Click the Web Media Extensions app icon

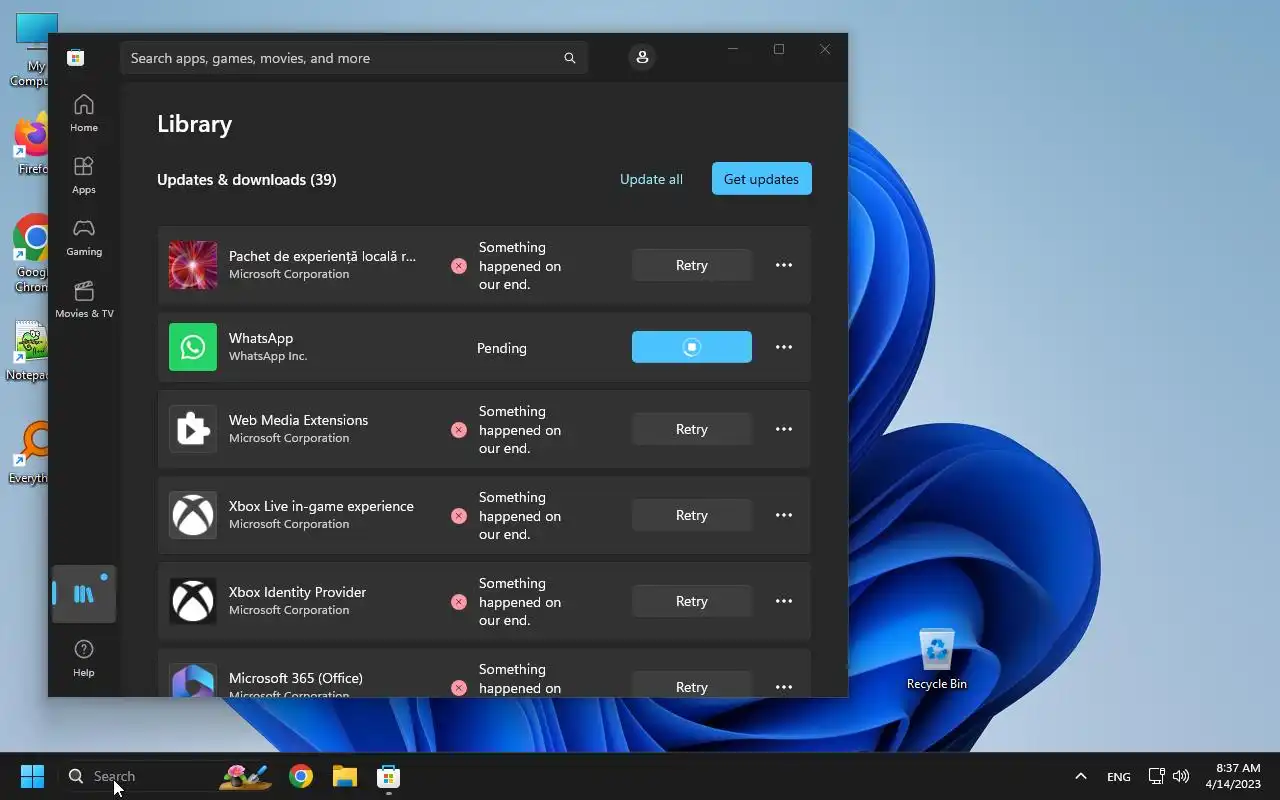(x=193, y=429)
